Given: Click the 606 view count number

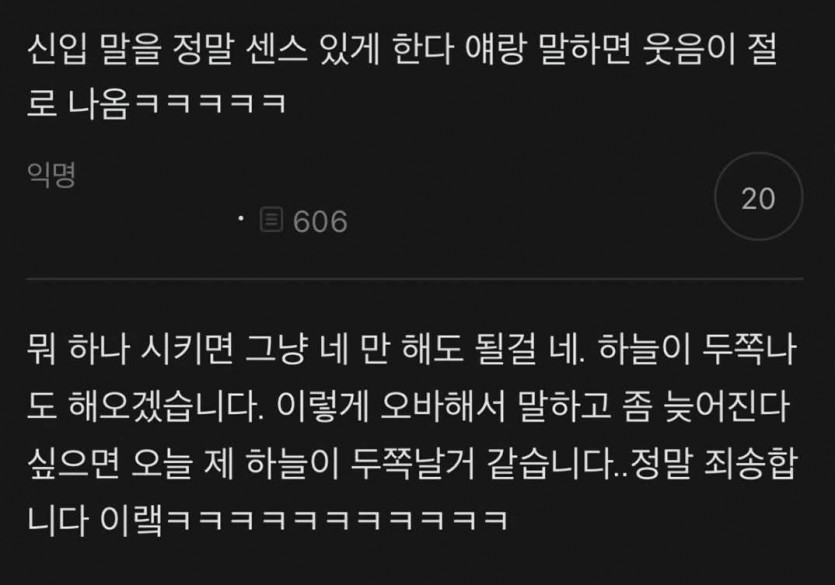Looking at the screenshot, I should click(320, 221).
